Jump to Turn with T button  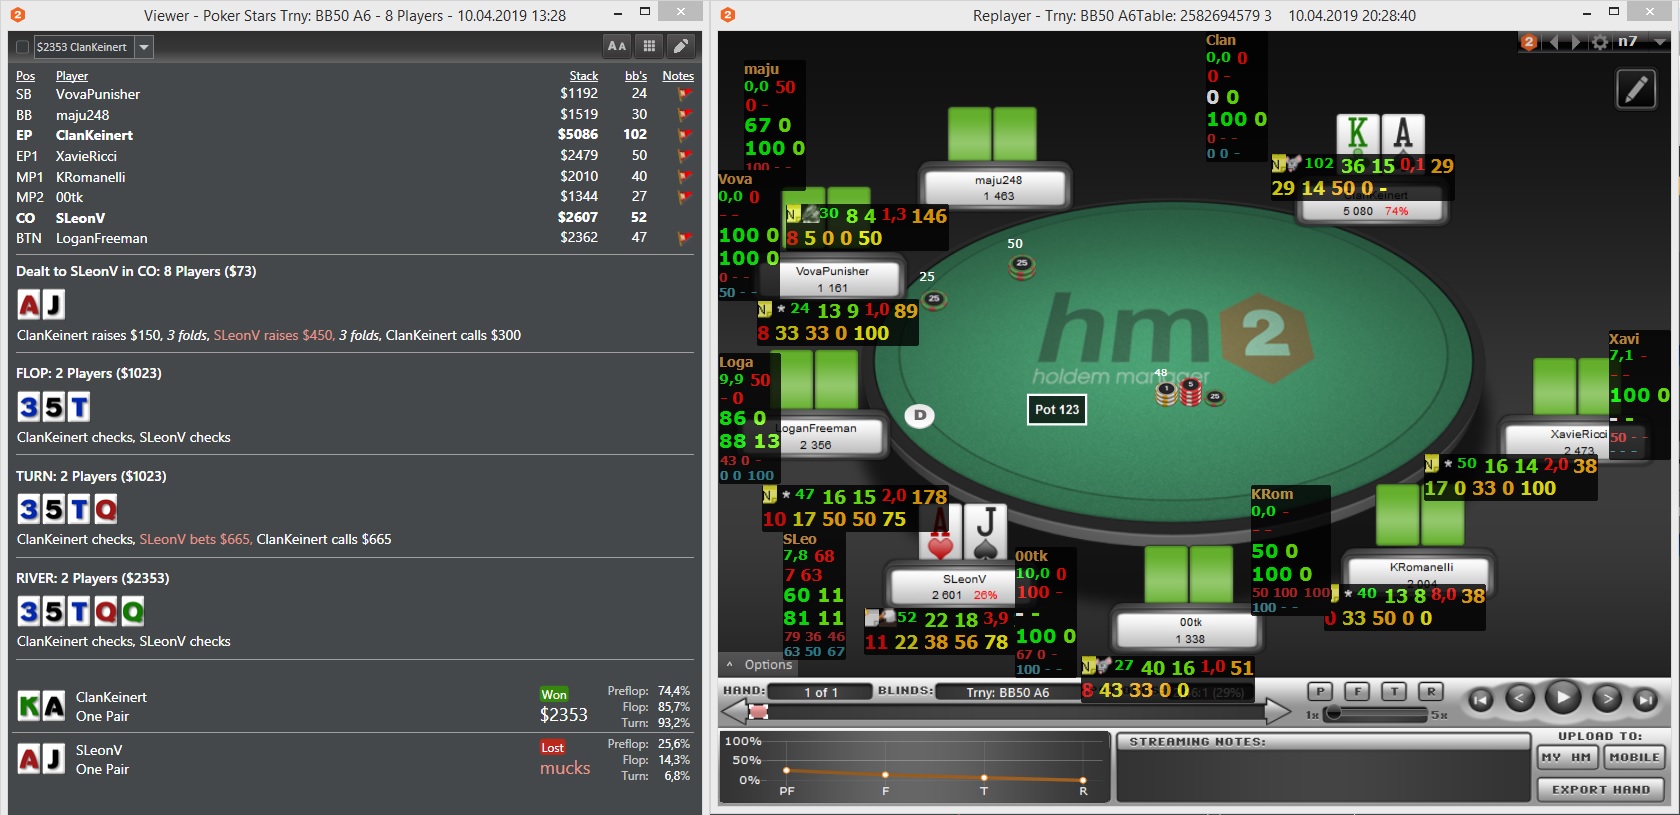(1394, 692)
